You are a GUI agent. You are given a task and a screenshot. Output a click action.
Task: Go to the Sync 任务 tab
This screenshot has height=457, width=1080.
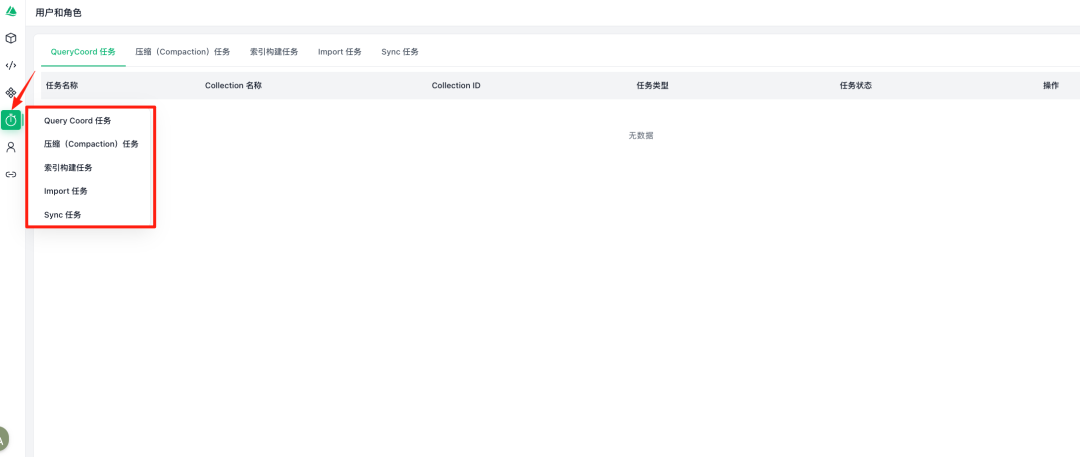coord(400,51)
